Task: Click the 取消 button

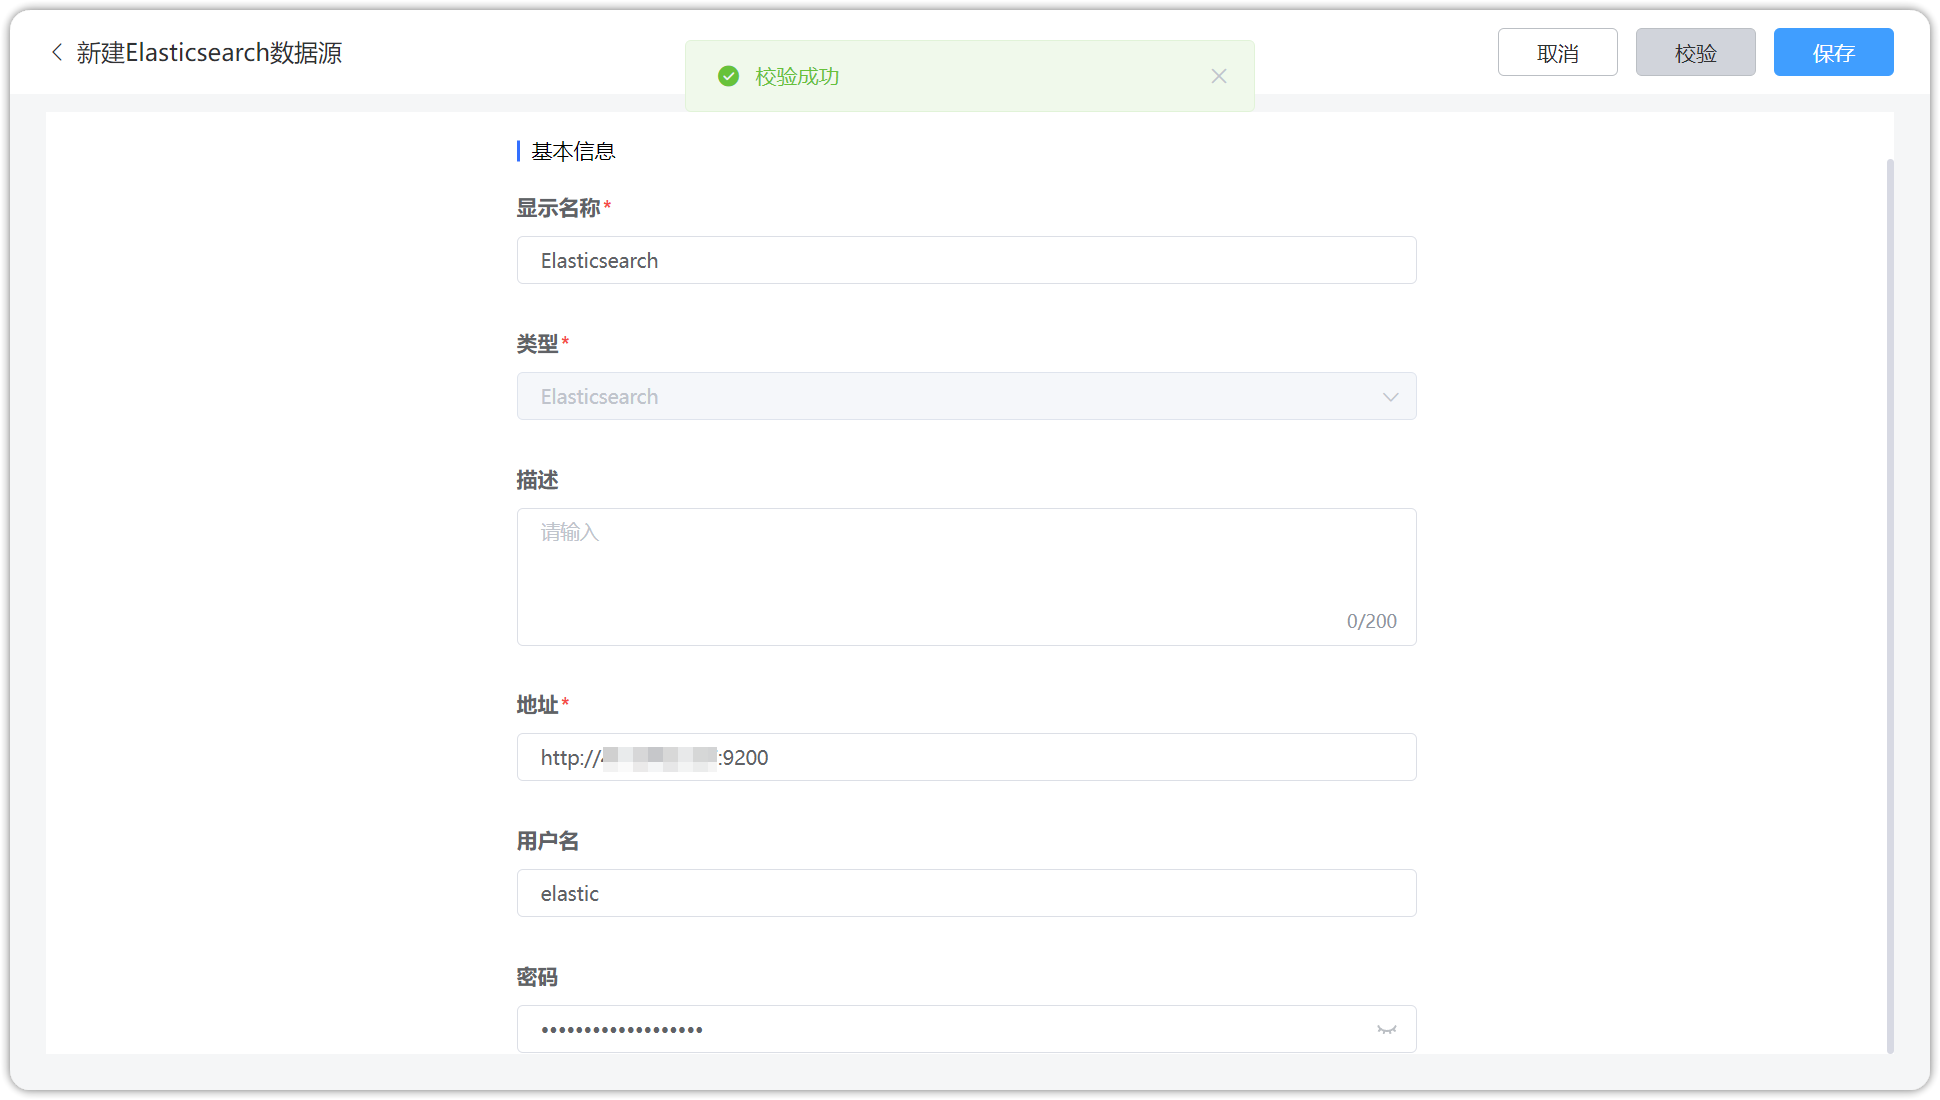Action: click(1557, 52)
